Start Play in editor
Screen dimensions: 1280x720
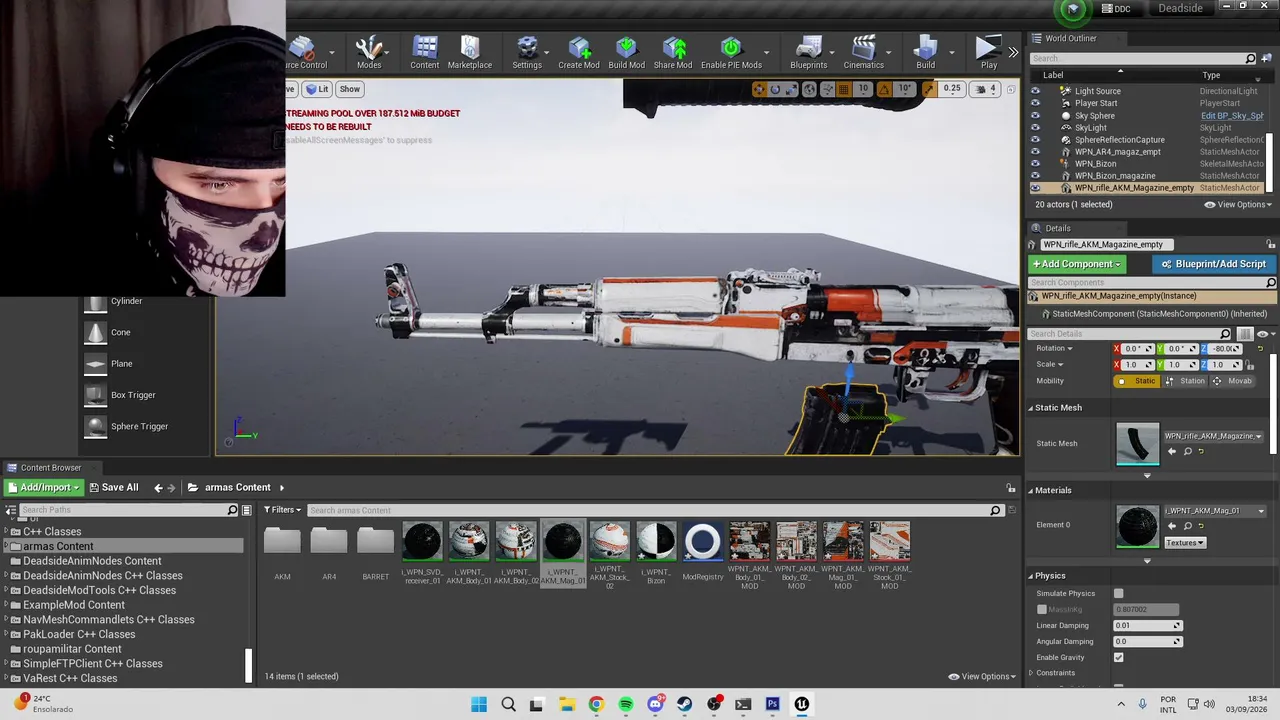(988, 52)
